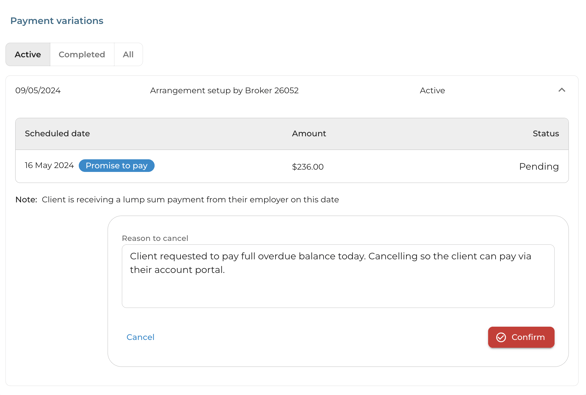The height and width of the screenshot is (395, 586).
Task: Click the Active status of the arrangement
Action: pyautogui.click(x=432, y=90)
